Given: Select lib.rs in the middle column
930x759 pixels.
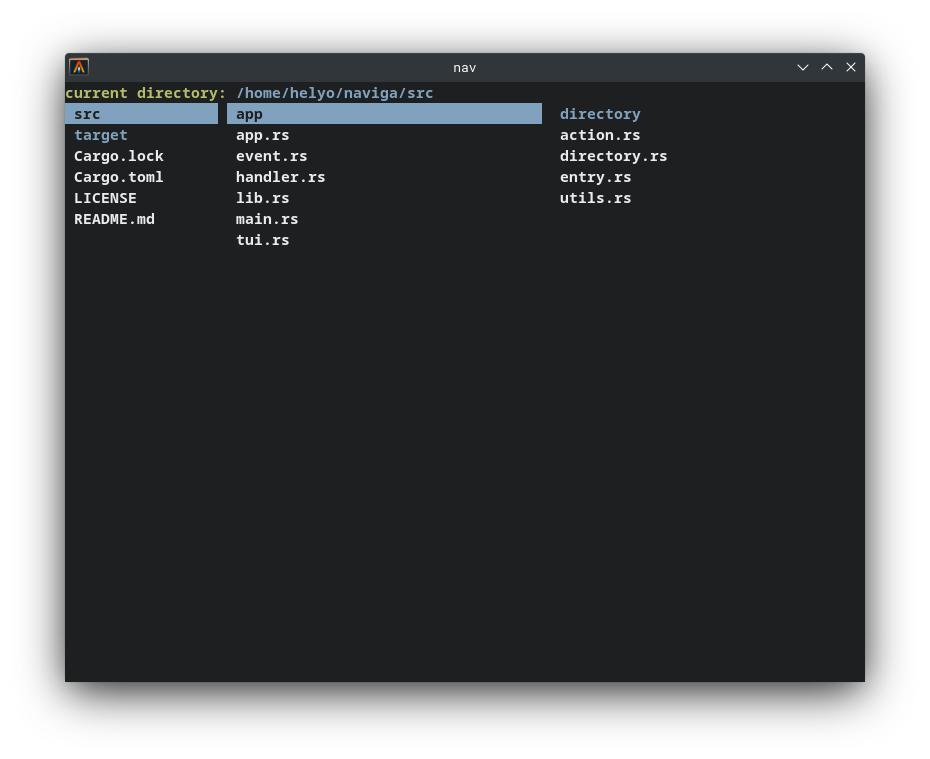Looking at the screenshot, I should (262, 198).
